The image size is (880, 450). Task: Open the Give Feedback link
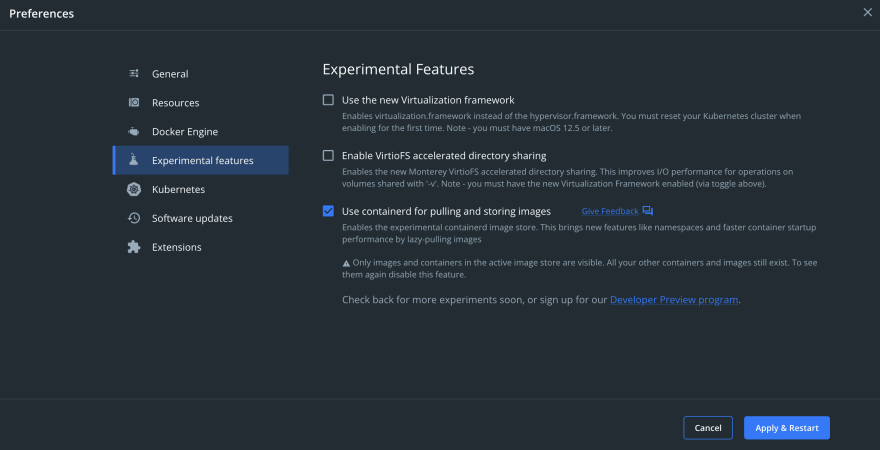pos(610,212)
